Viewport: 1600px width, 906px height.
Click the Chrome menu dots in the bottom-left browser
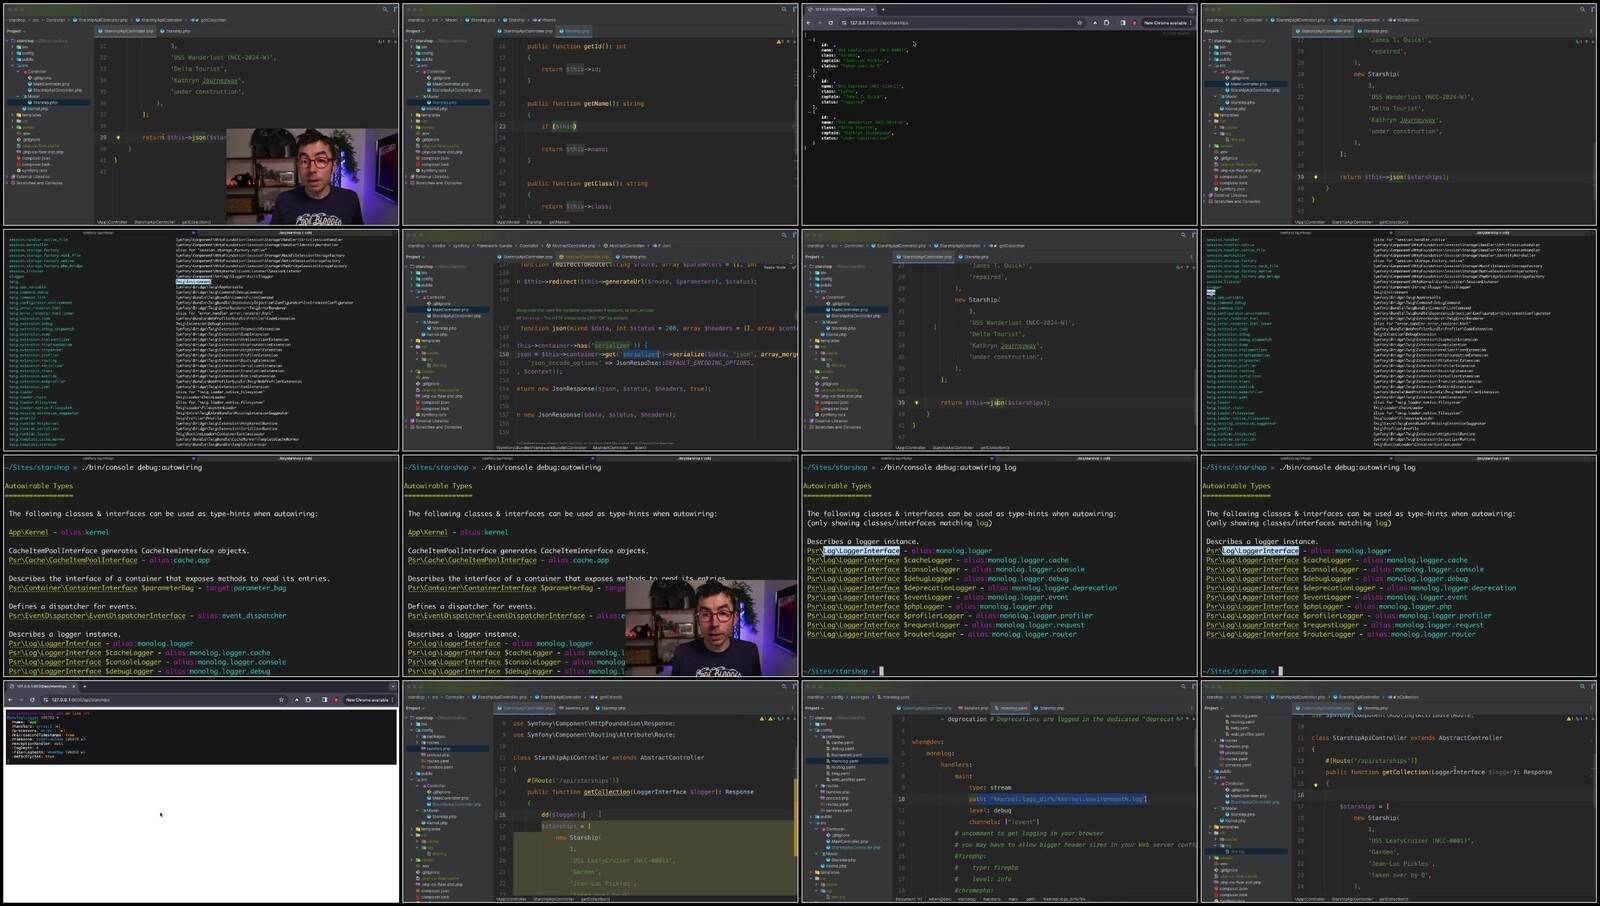click(x=393, y=700)
